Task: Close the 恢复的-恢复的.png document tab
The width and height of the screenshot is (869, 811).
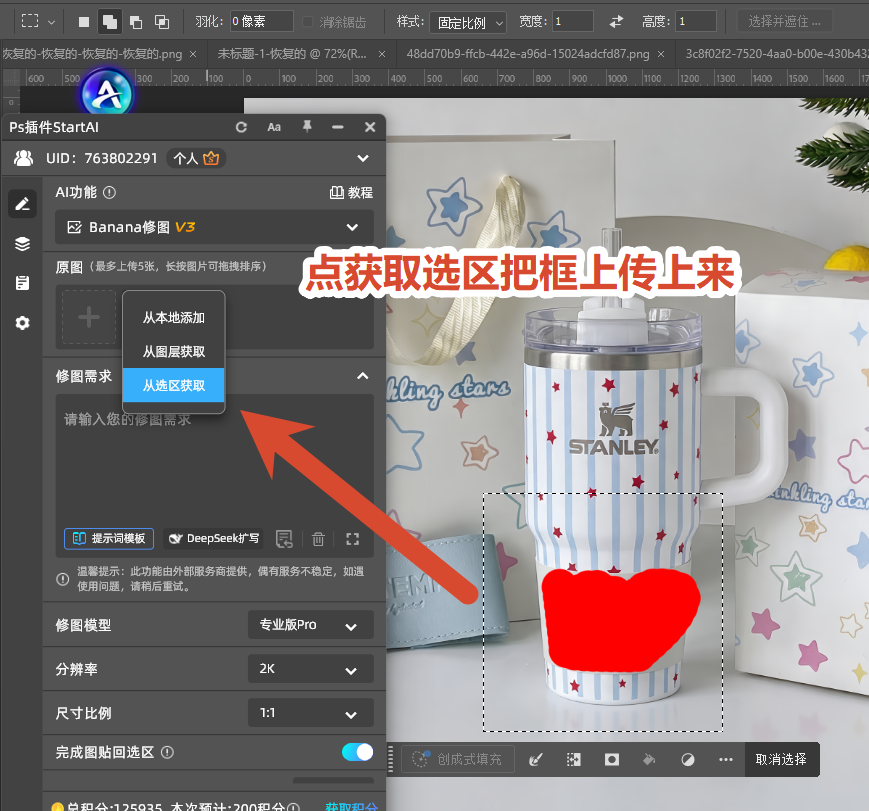Action: pyautogui.click(x=193, y=54)
